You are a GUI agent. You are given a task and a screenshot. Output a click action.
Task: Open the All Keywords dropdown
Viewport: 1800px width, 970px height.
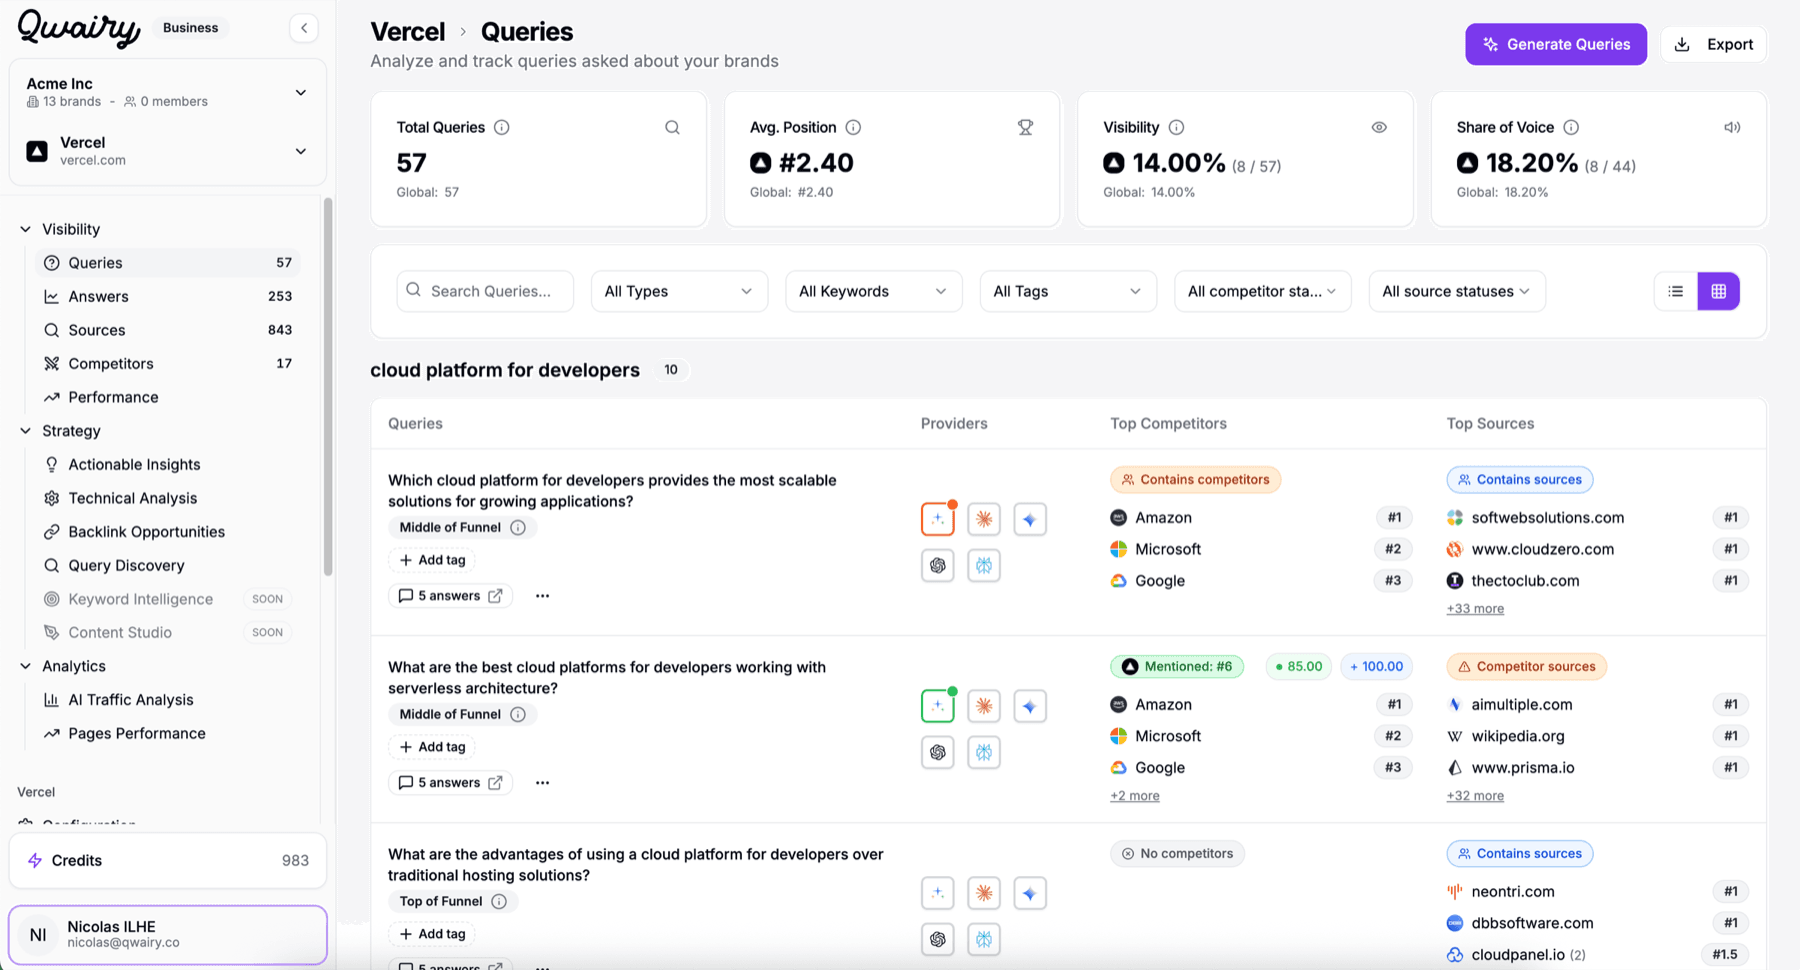click(x=872, y=291)
